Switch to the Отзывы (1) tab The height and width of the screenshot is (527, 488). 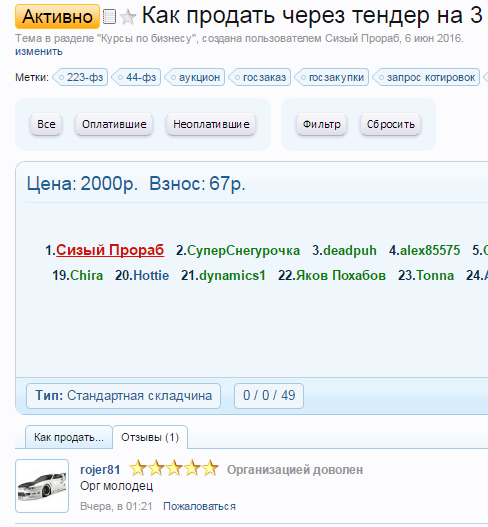[150, 437]
